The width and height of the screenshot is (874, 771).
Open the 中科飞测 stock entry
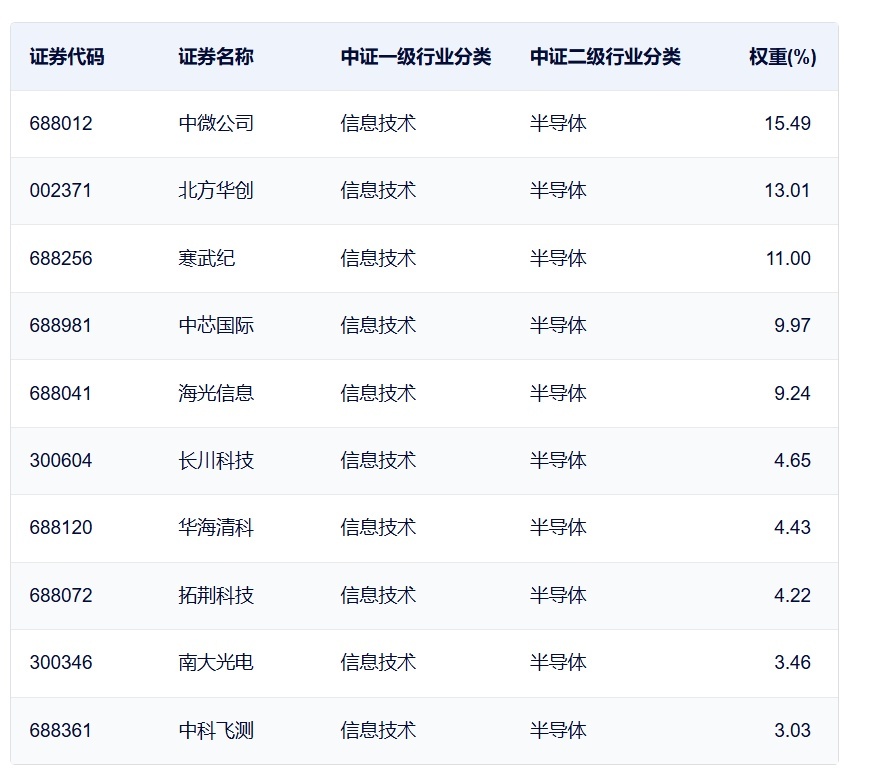point(216,730)
